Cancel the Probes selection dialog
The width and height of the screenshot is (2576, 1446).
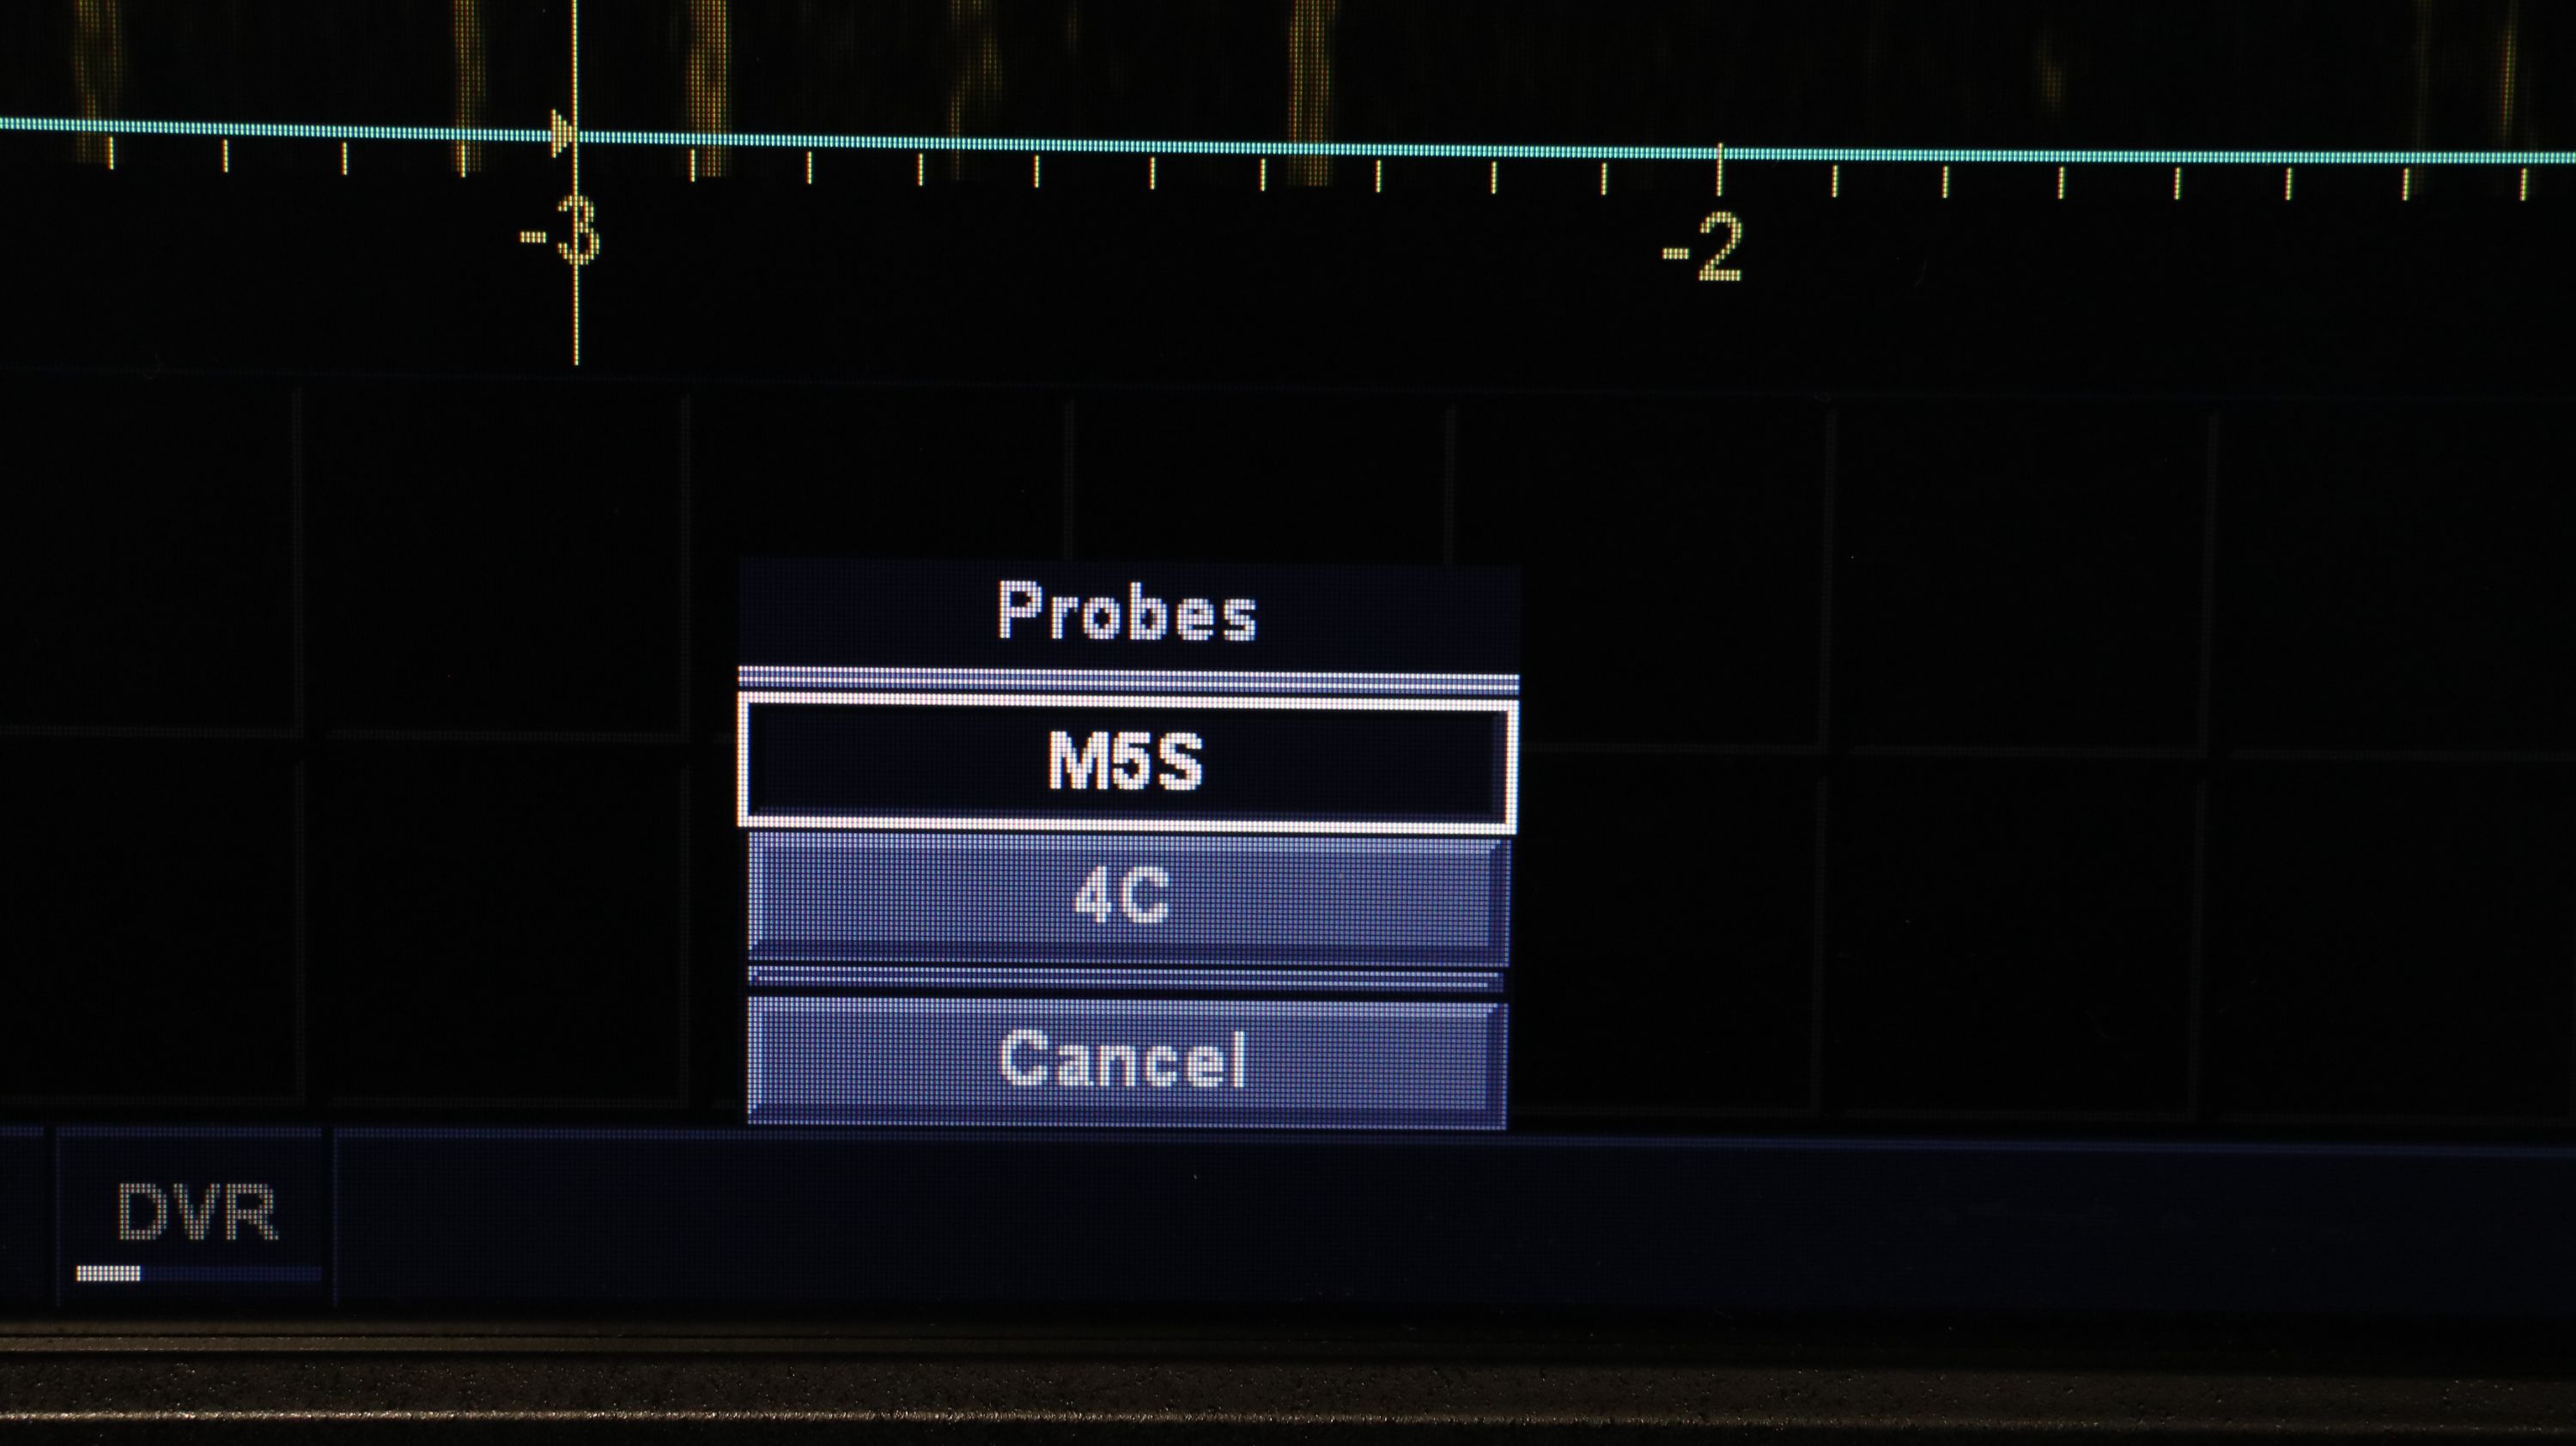(1127, 1060)
